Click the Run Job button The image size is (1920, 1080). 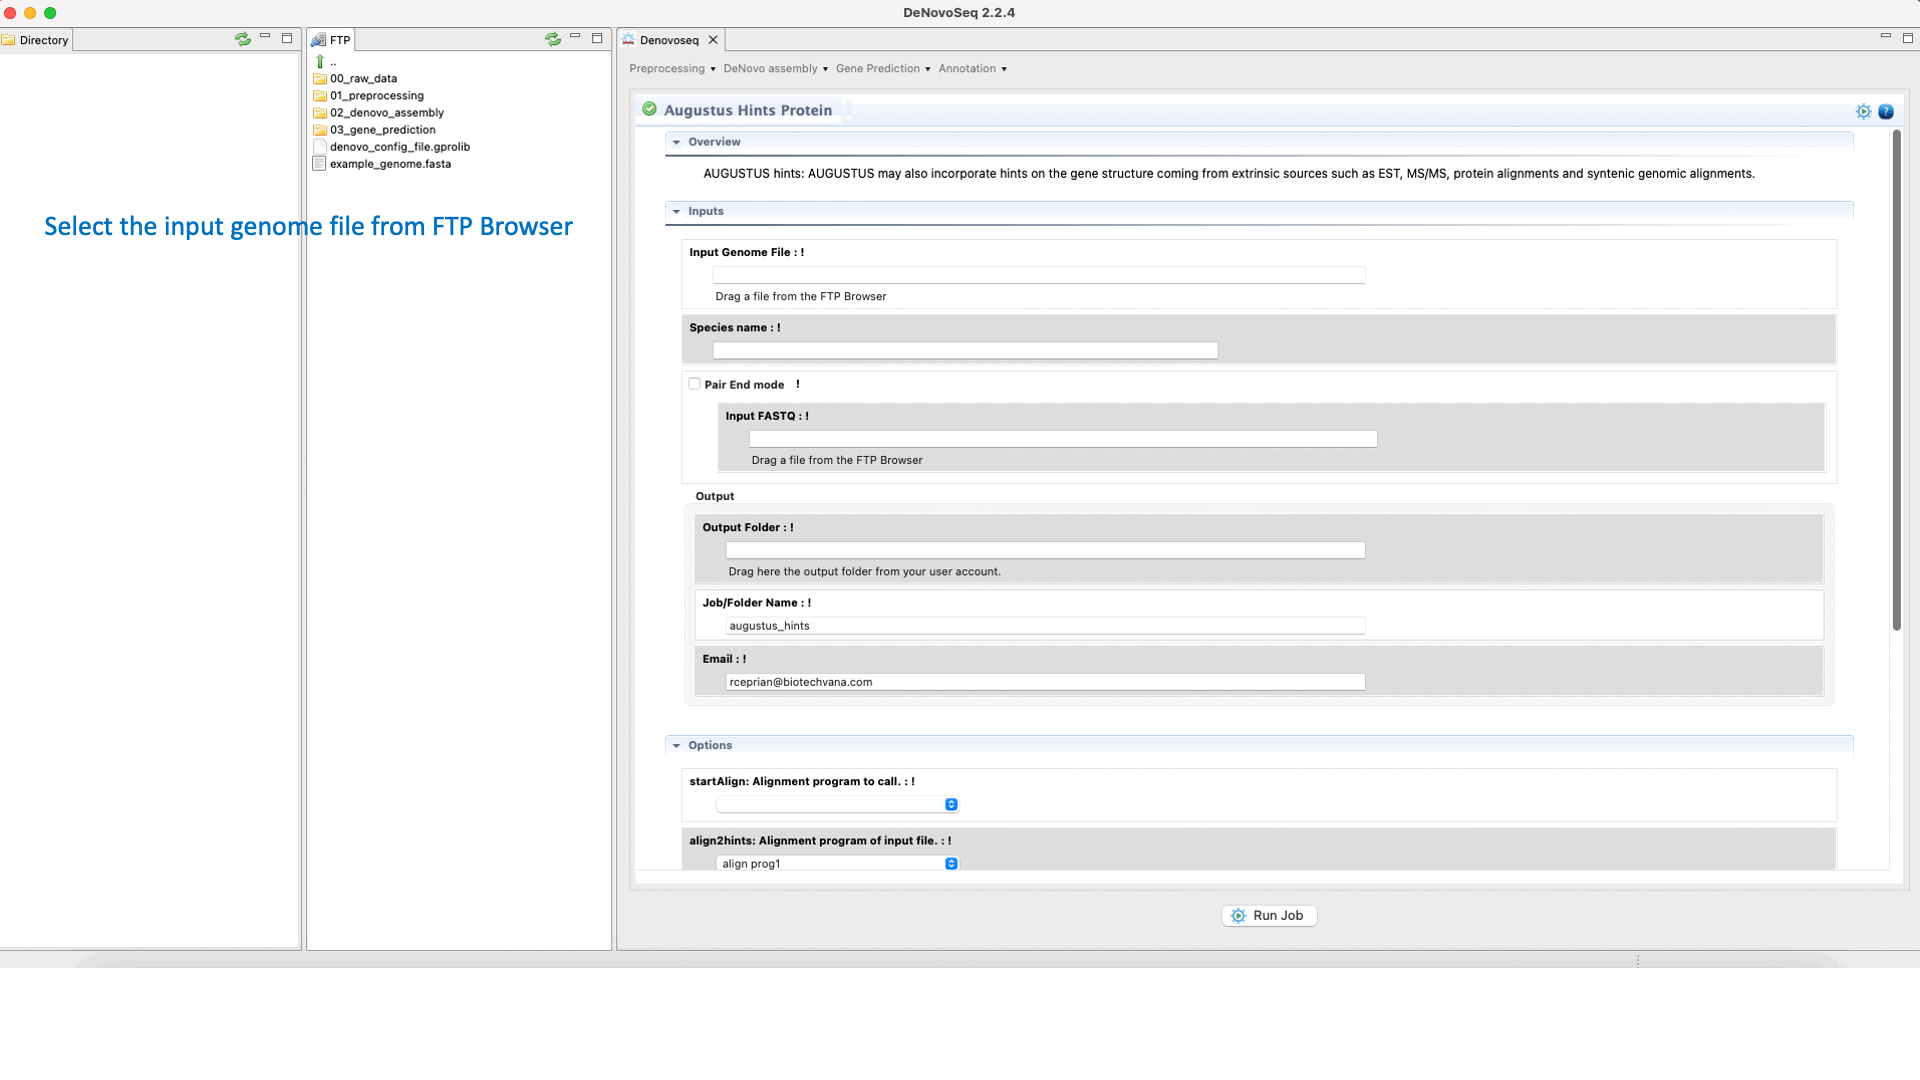[x=1269, y=916]
